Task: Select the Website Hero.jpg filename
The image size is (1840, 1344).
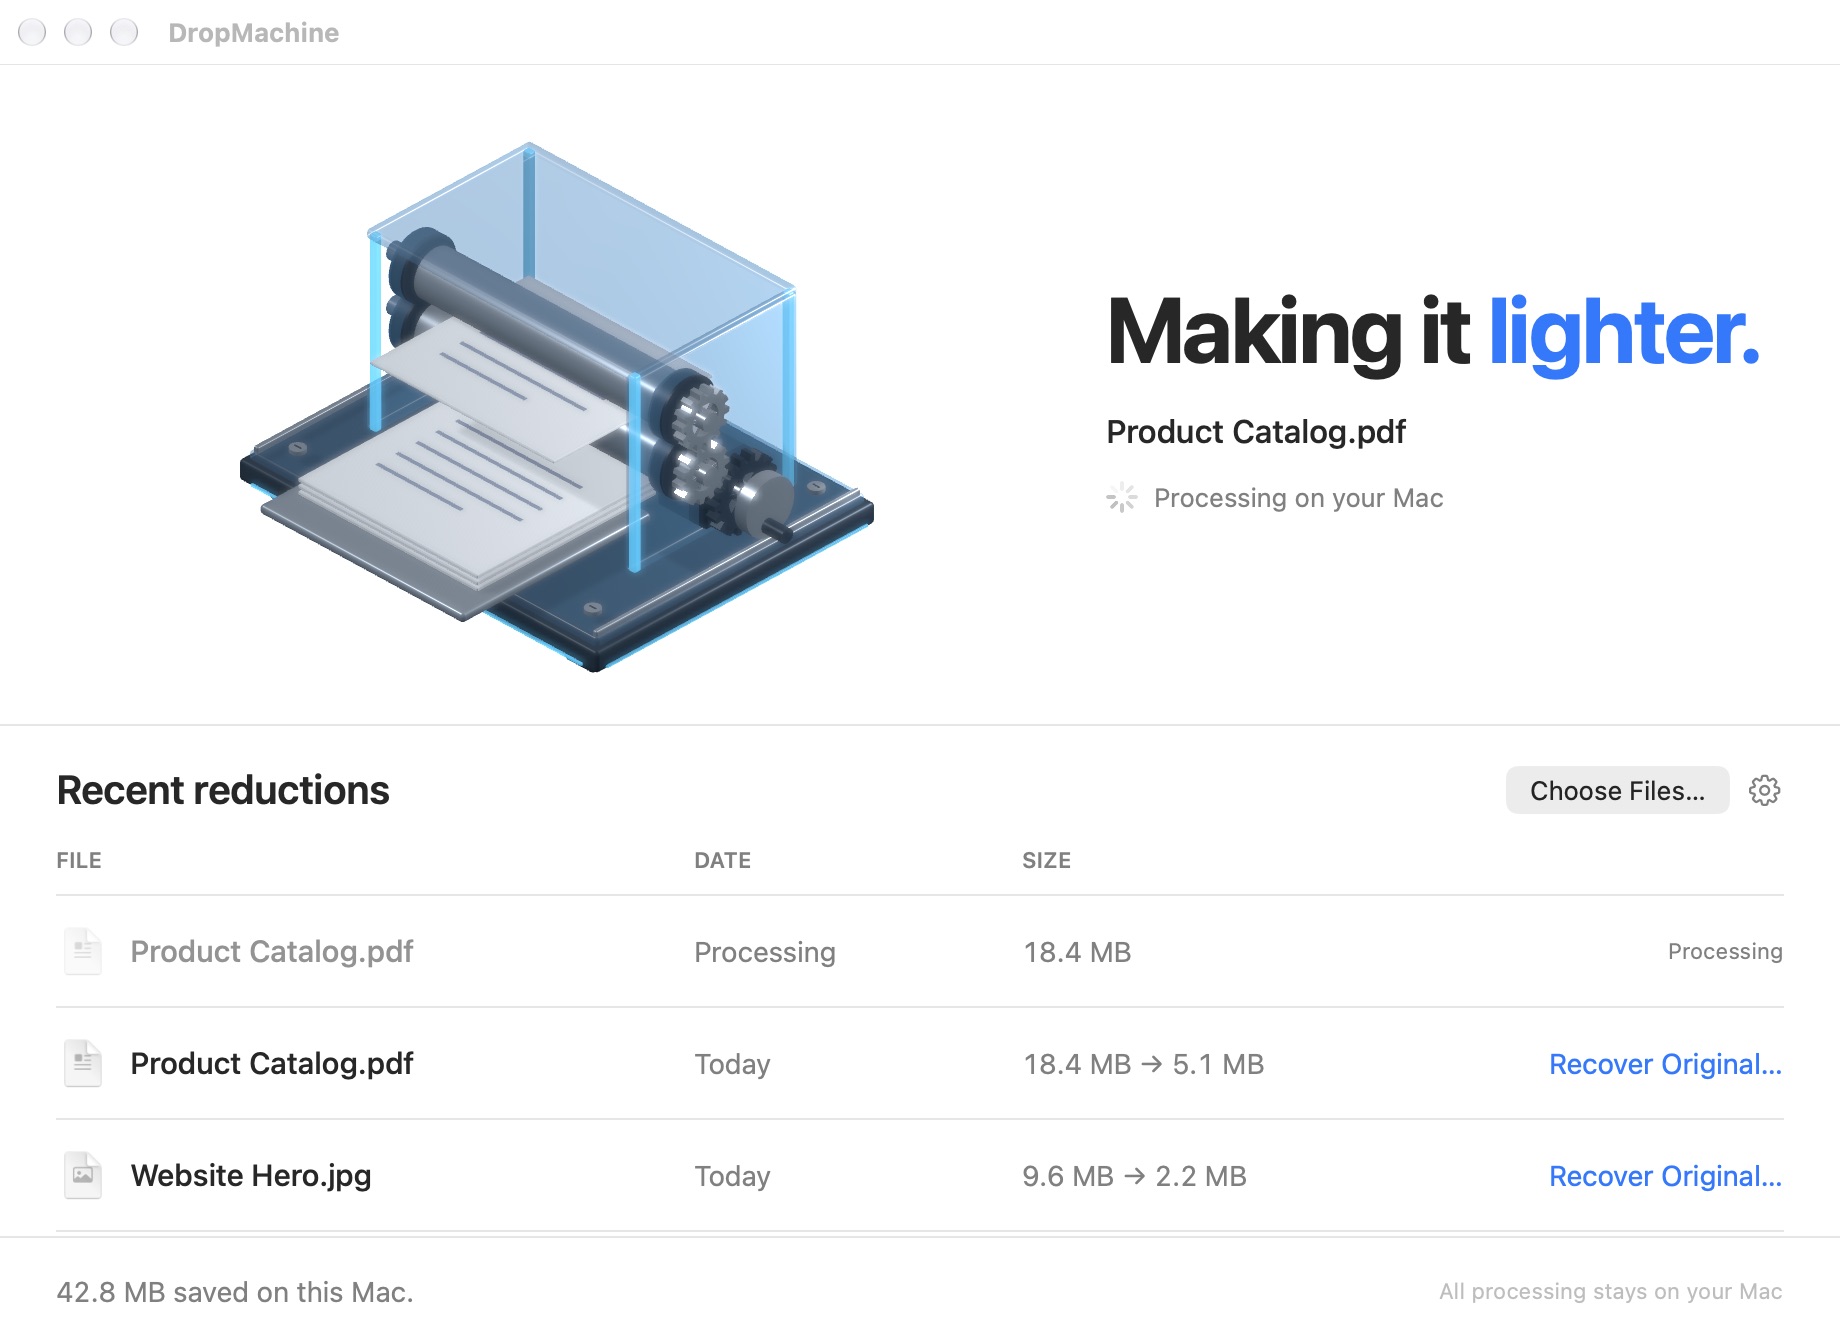Action: (x=251, y=1175)
